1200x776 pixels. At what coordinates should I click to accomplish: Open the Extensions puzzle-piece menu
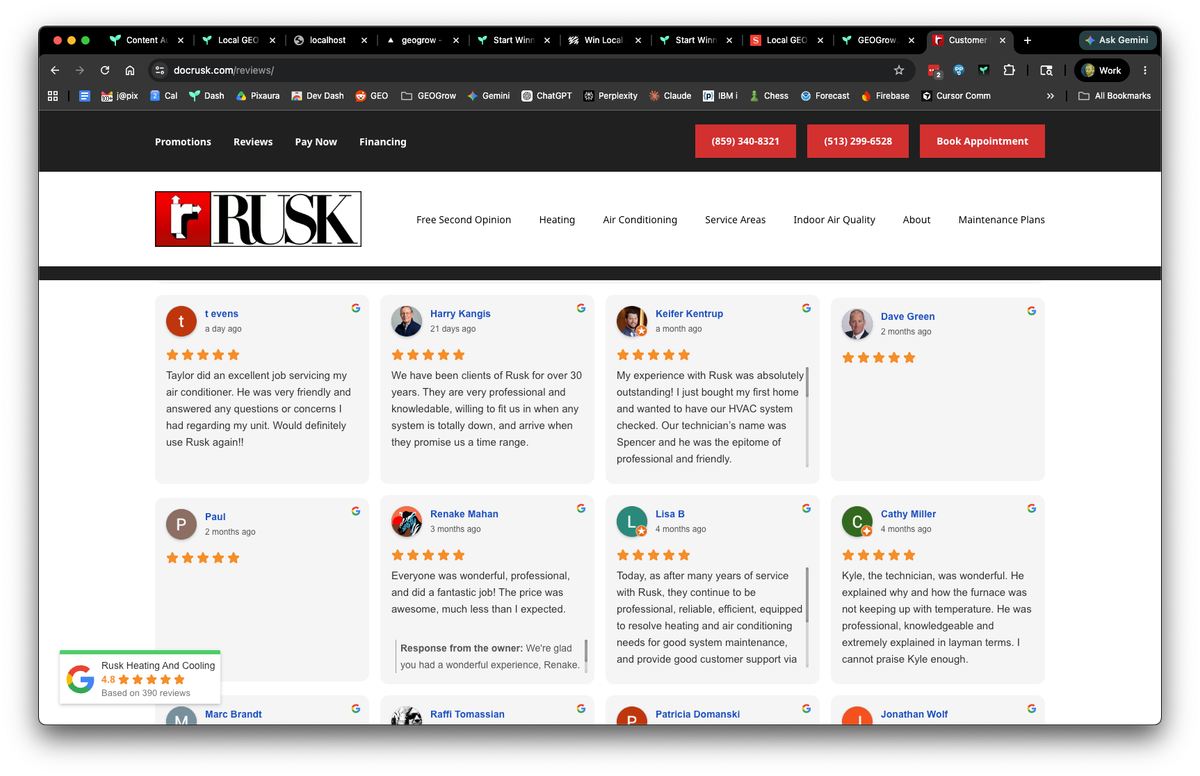(x=1009, y=71)
